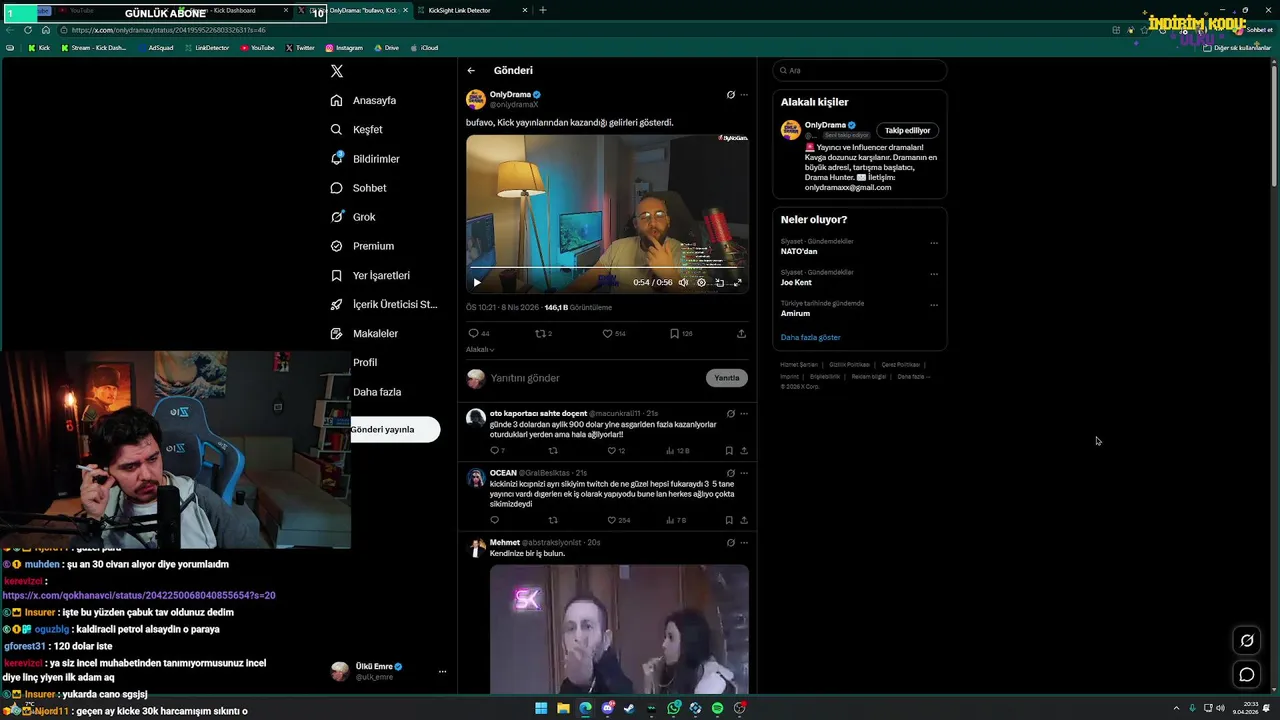Screen dimensions: 1280x720
Task: Mute the video volume
Action: [x=683, y=282]
